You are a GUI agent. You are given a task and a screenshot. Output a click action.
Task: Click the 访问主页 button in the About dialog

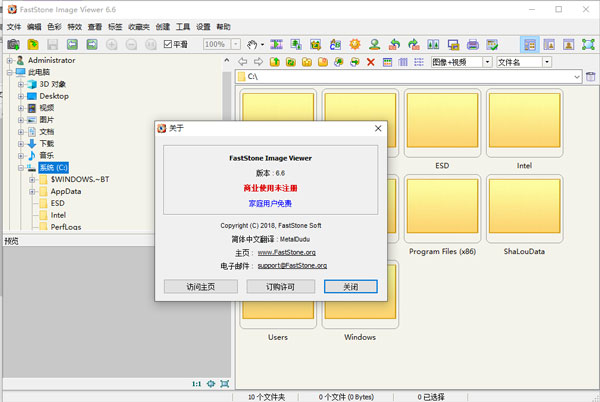point(201,286)
